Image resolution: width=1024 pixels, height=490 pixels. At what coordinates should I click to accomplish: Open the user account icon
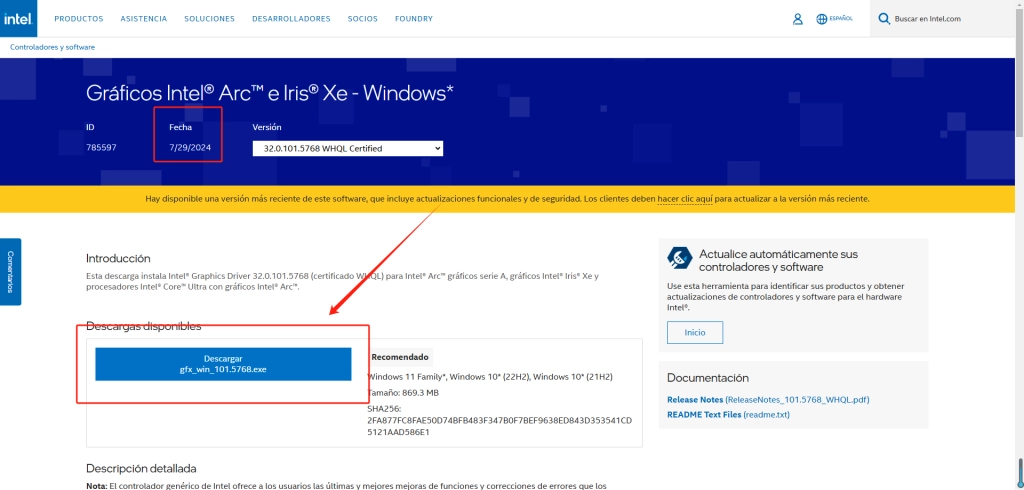point(797,19)
